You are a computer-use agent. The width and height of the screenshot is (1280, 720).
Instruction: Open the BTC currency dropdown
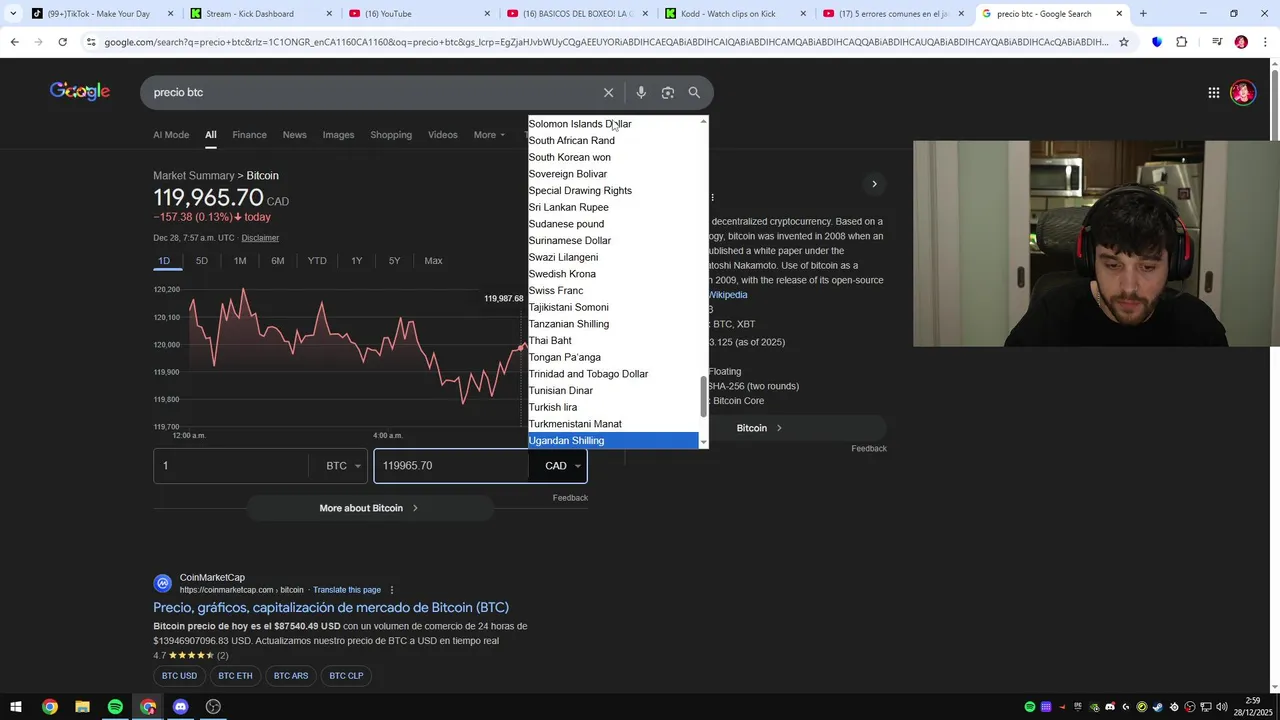343,466
